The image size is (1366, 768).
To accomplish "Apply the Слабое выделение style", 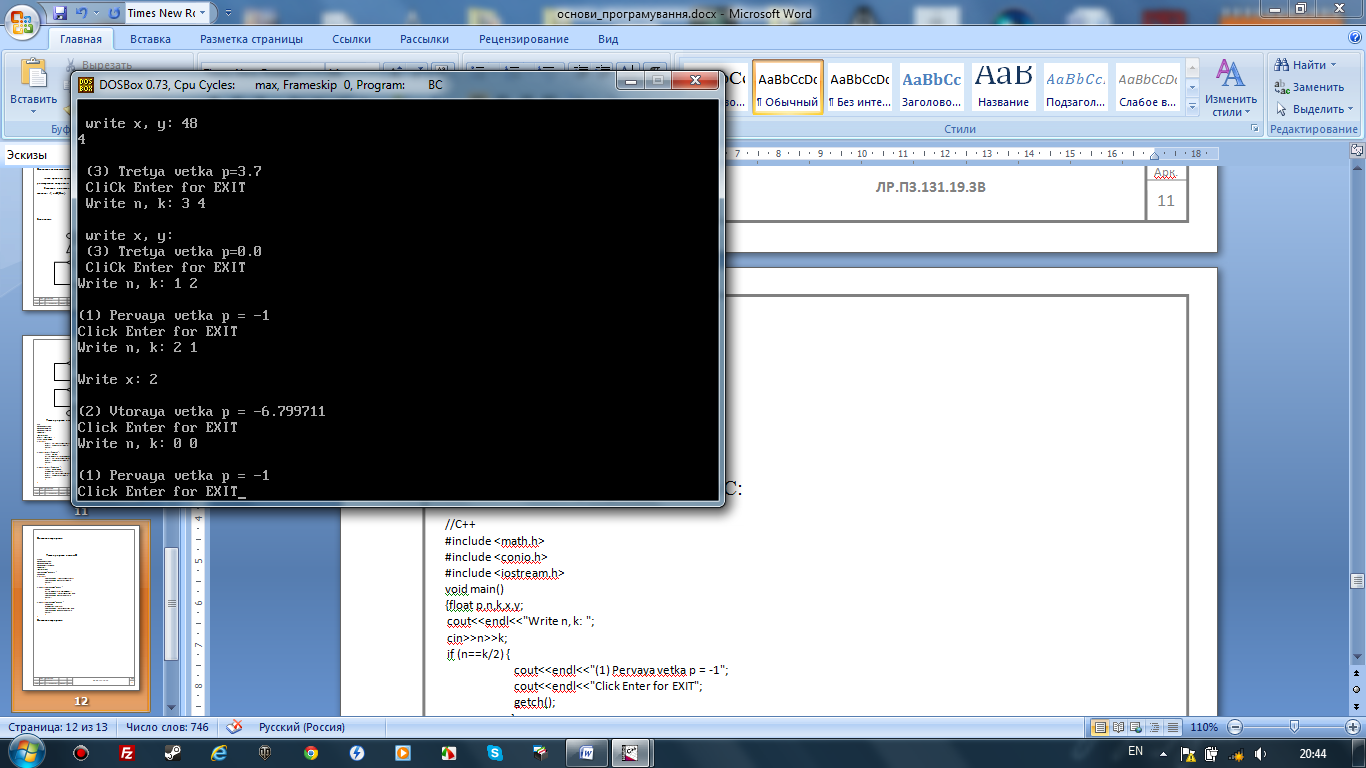I will pyautogui.click(x=1147, y=87).
